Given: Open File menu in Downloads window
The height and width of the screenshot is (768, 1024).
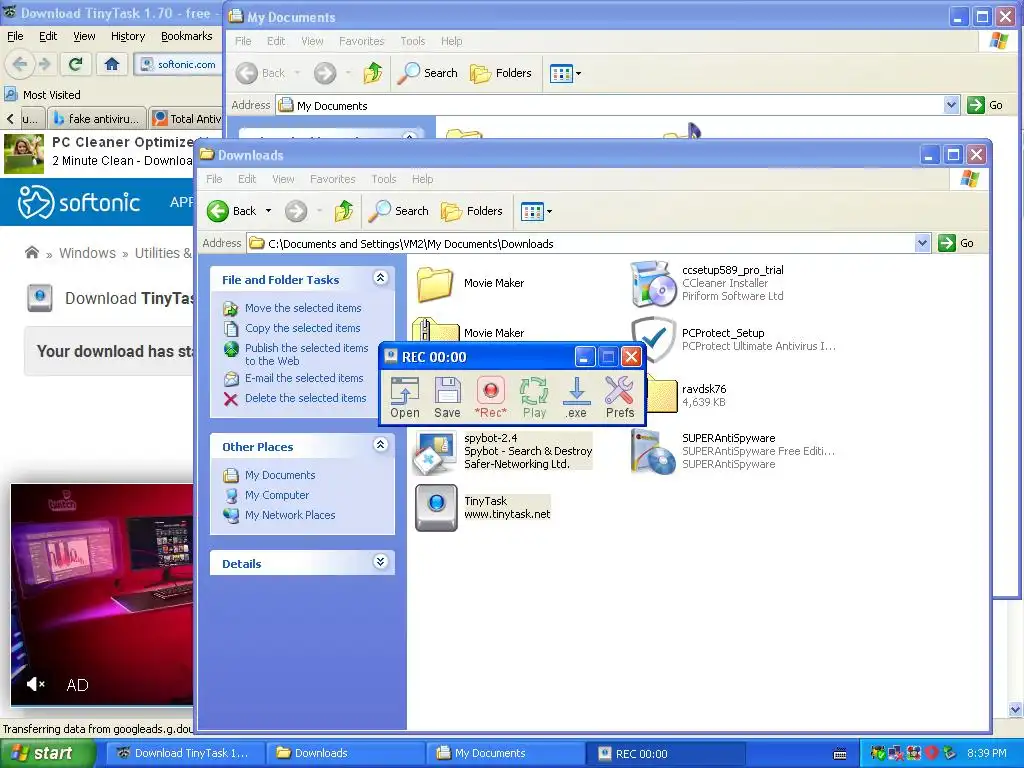Looking at the screenshot, I should pyautogui.click(x=214, y=179).
